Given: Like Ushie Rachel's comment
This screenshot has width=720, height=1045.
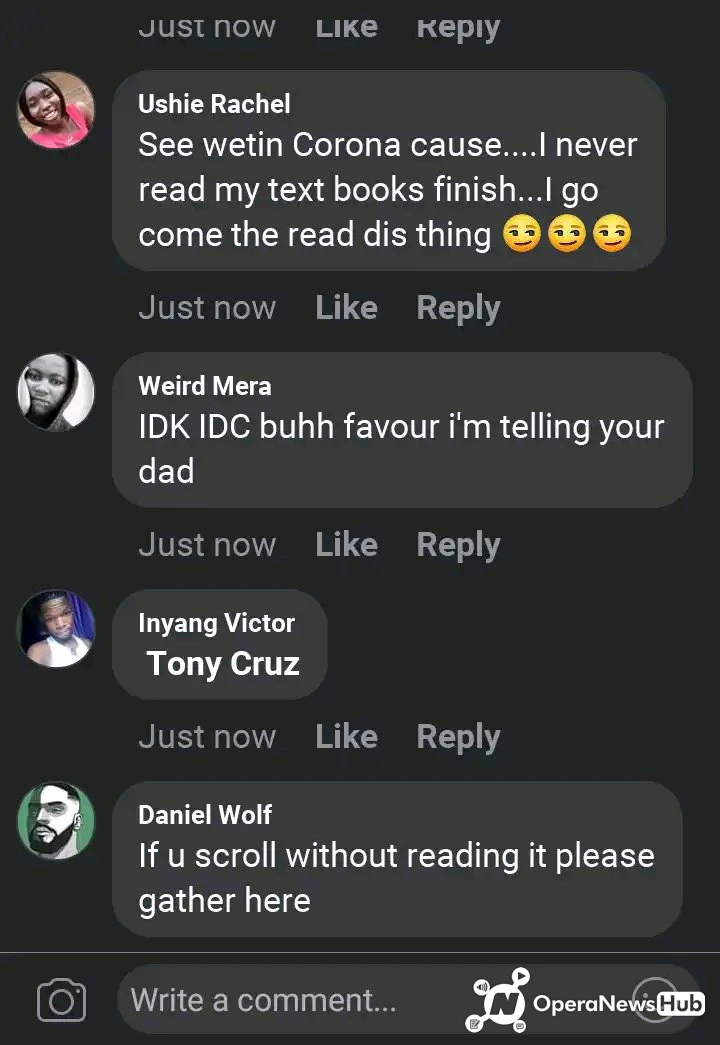Looking at the screenshot, I should click(347, 308).
